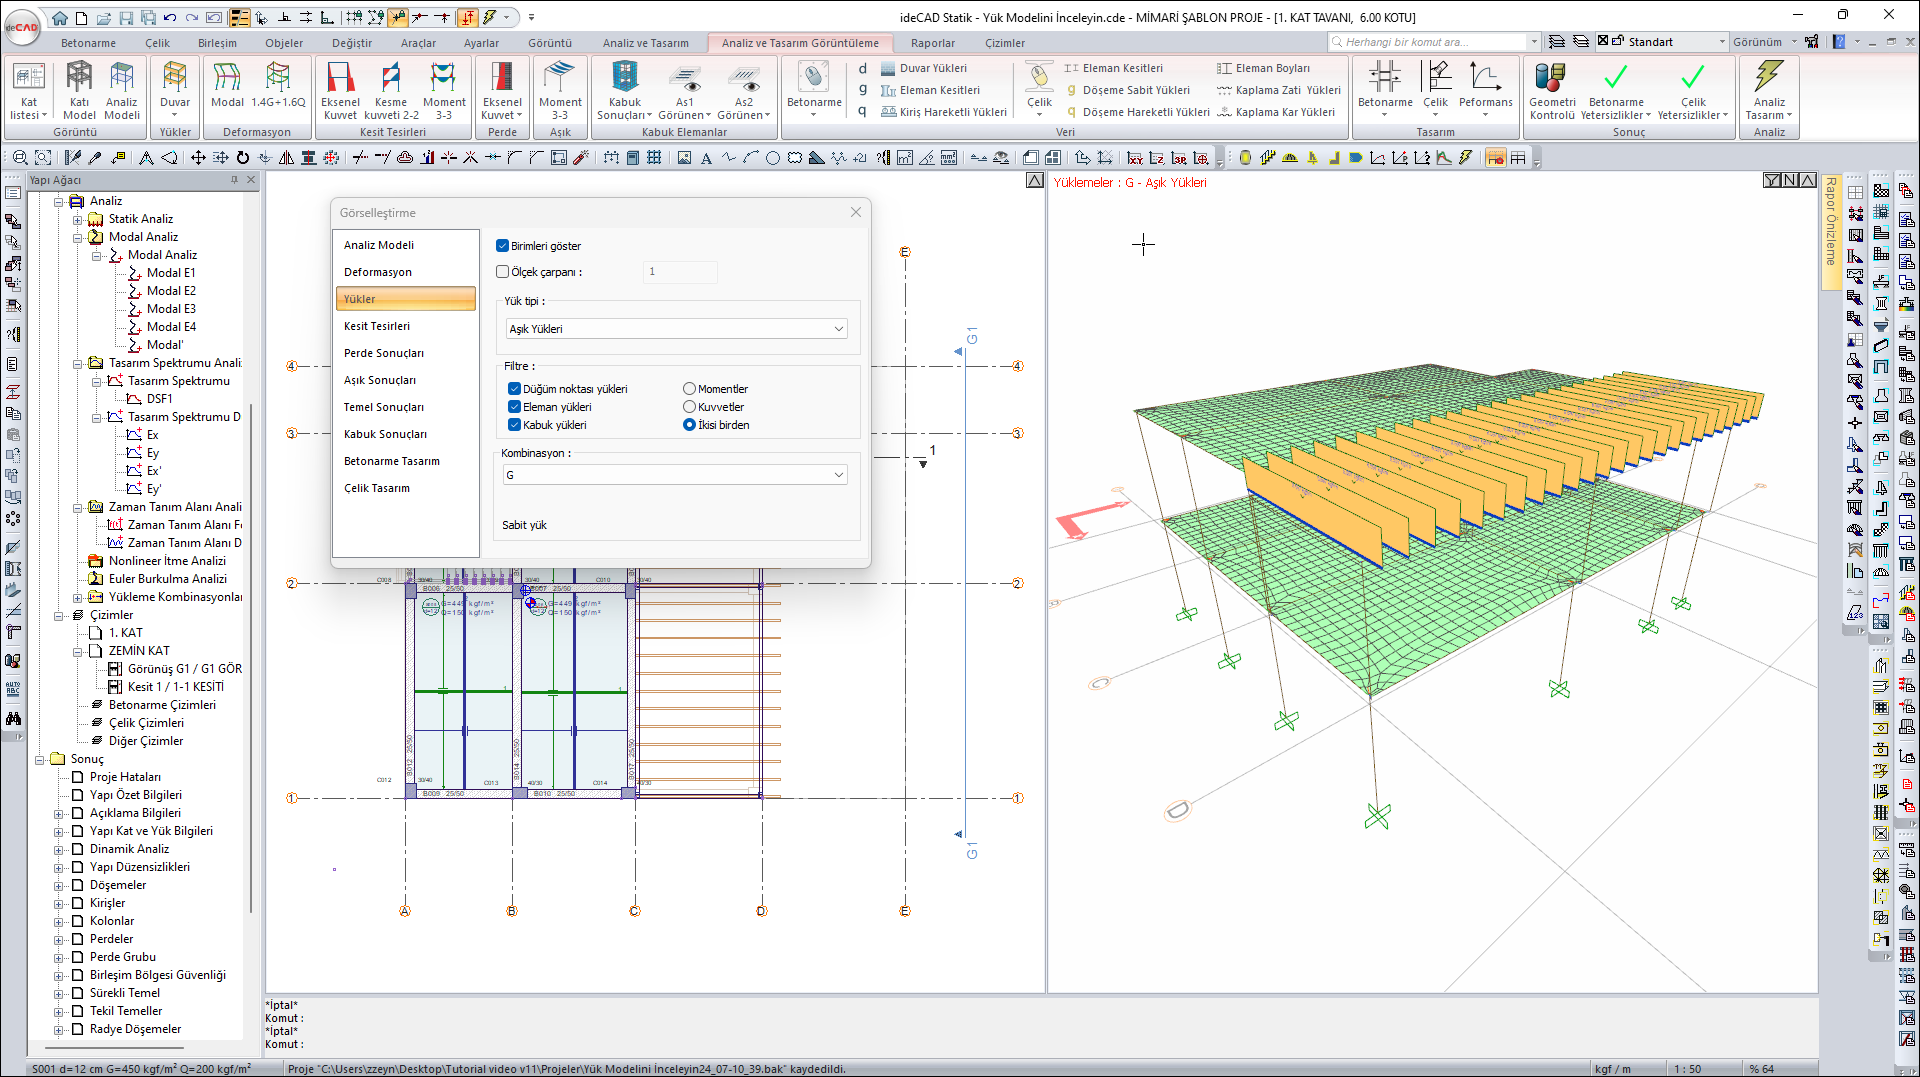Click the Ölçek çarpanı value field
Image resolution: width=1920 pixels, height=1077 pixels.
(x=680, y=272)
